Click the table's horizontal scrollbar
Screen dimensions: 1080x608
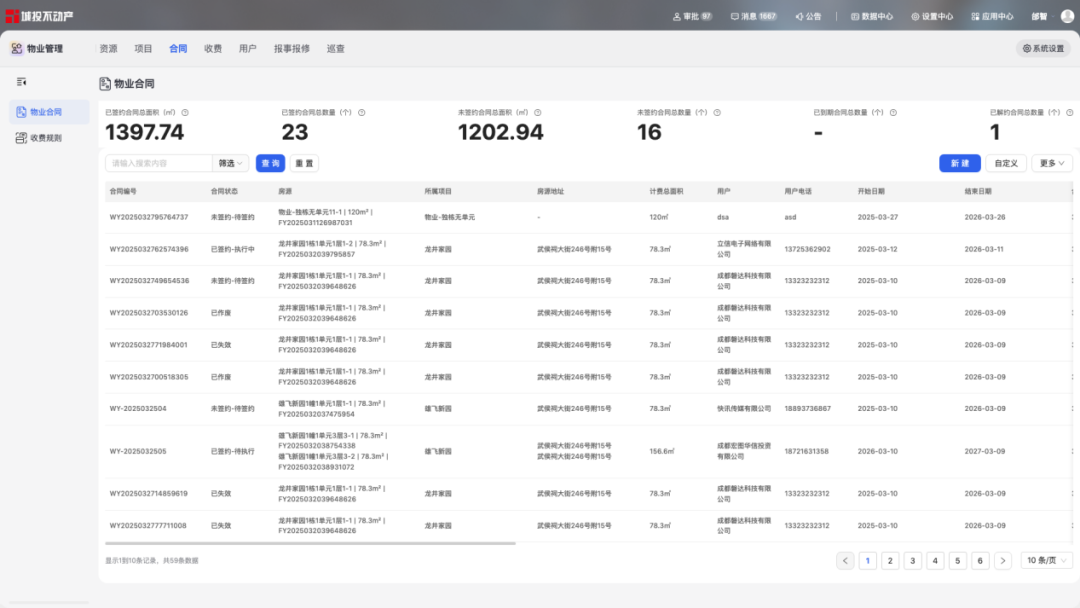(310, 544)
